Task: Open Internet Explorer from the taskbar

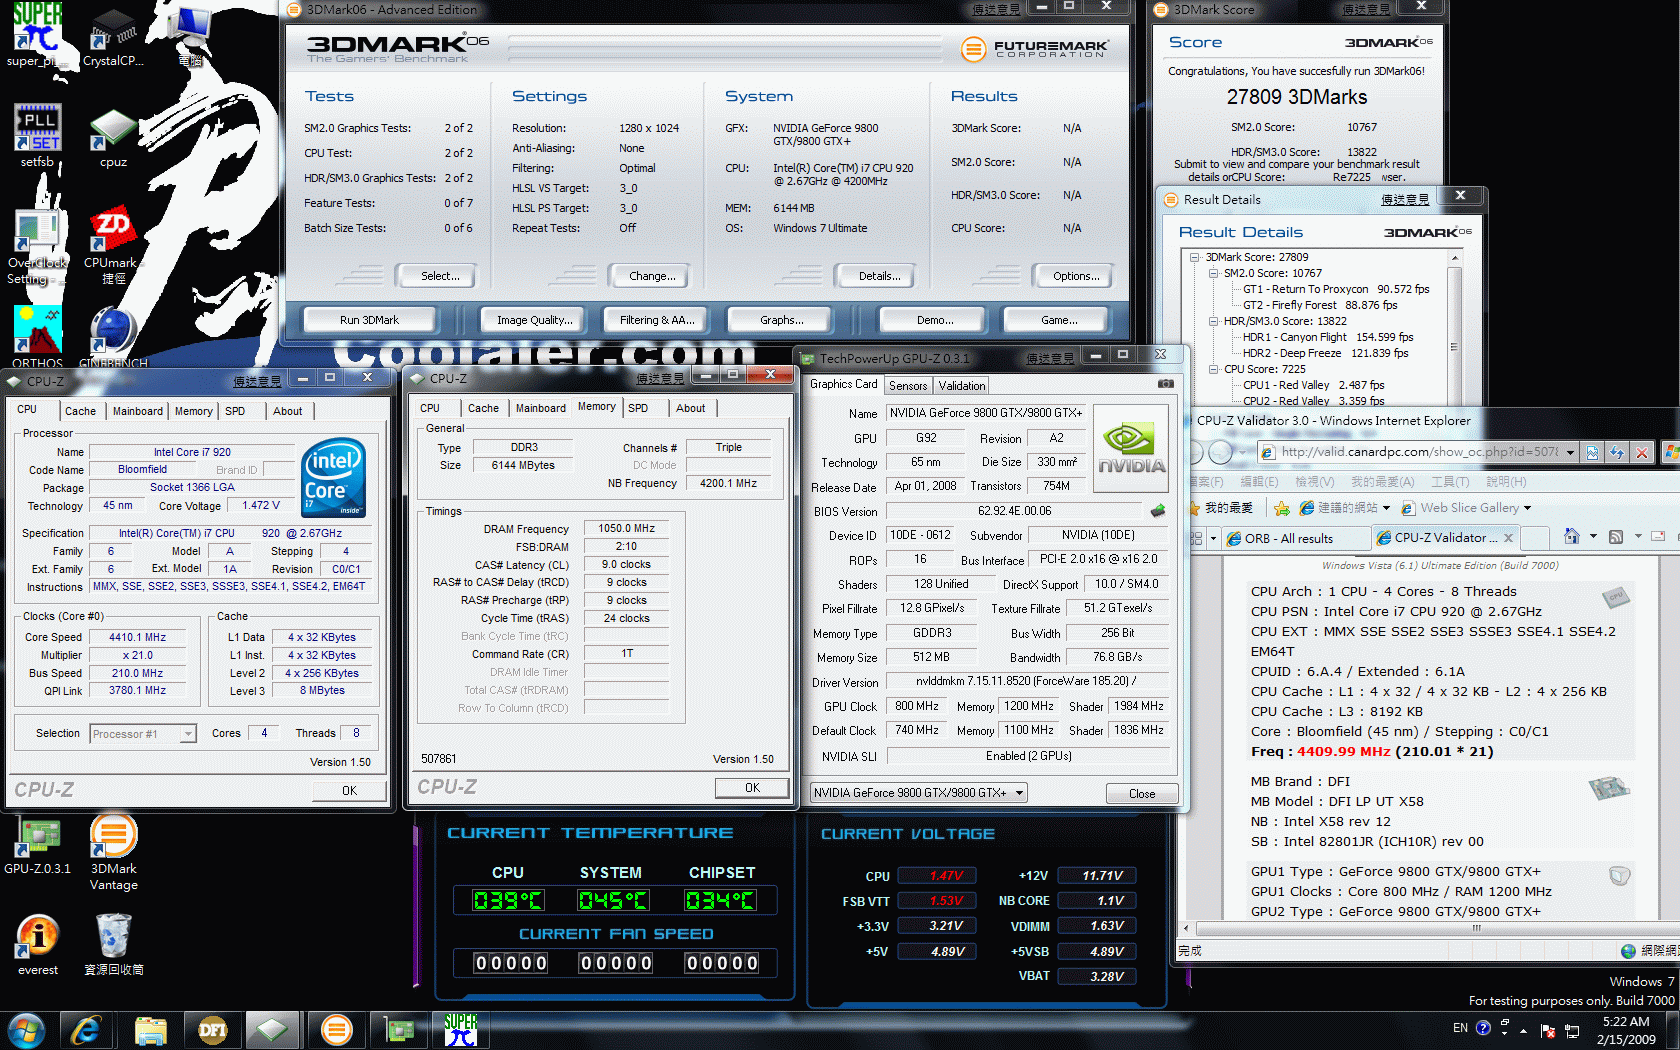Action: pos(86,1030)
